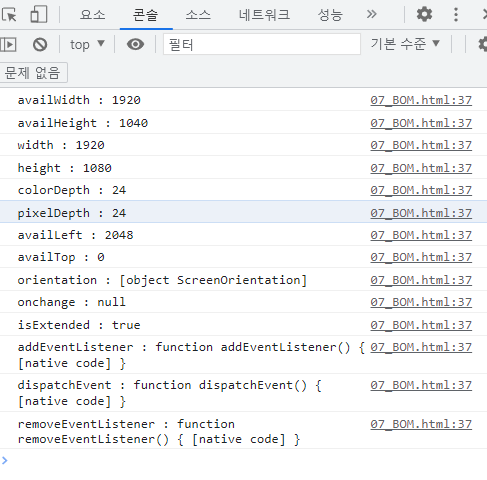Open source link on dispatchEvent row
Image resolution: width=487 pixels, height=480 pixels.
[421, 385]
